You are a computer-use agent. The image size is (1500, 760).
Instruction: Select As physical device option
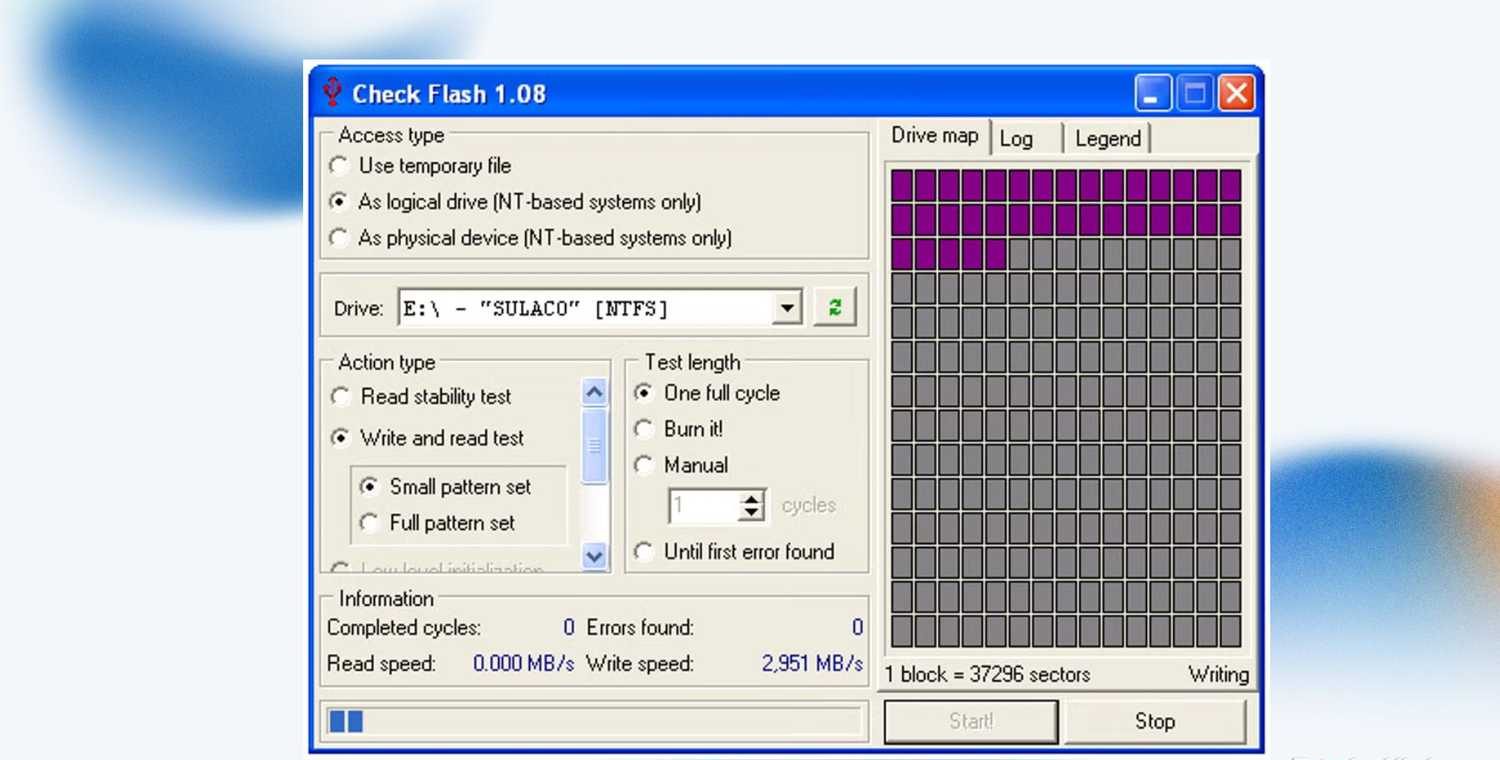341,238
